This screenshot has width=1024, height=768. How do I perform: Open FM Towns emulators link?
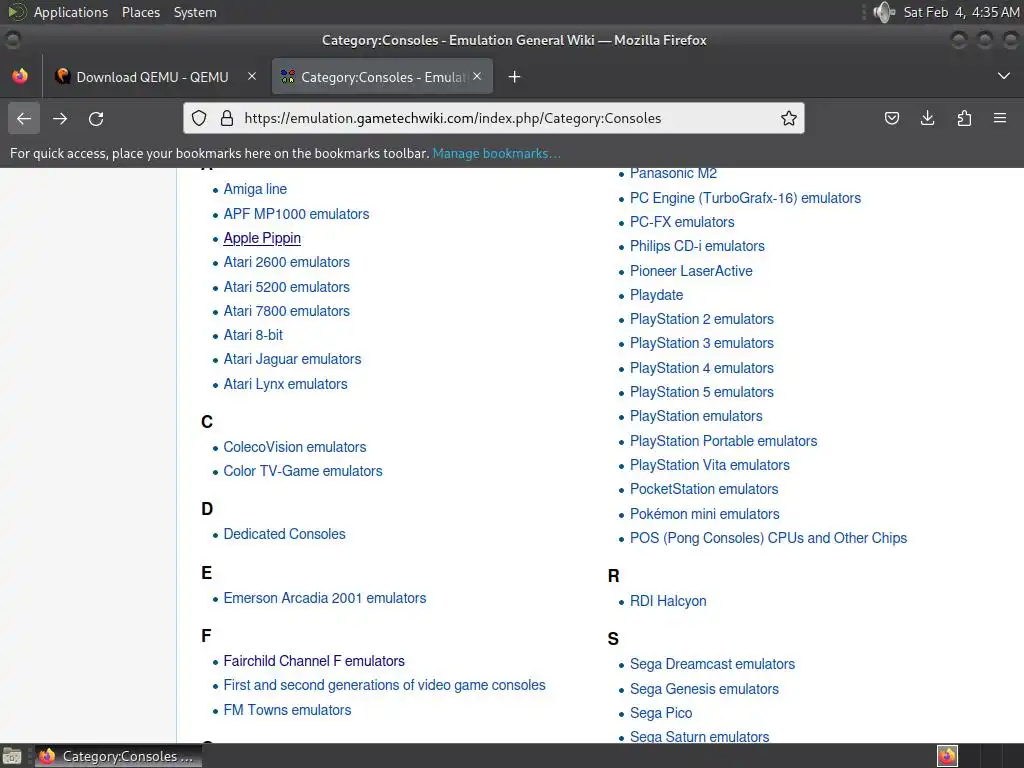287,711
